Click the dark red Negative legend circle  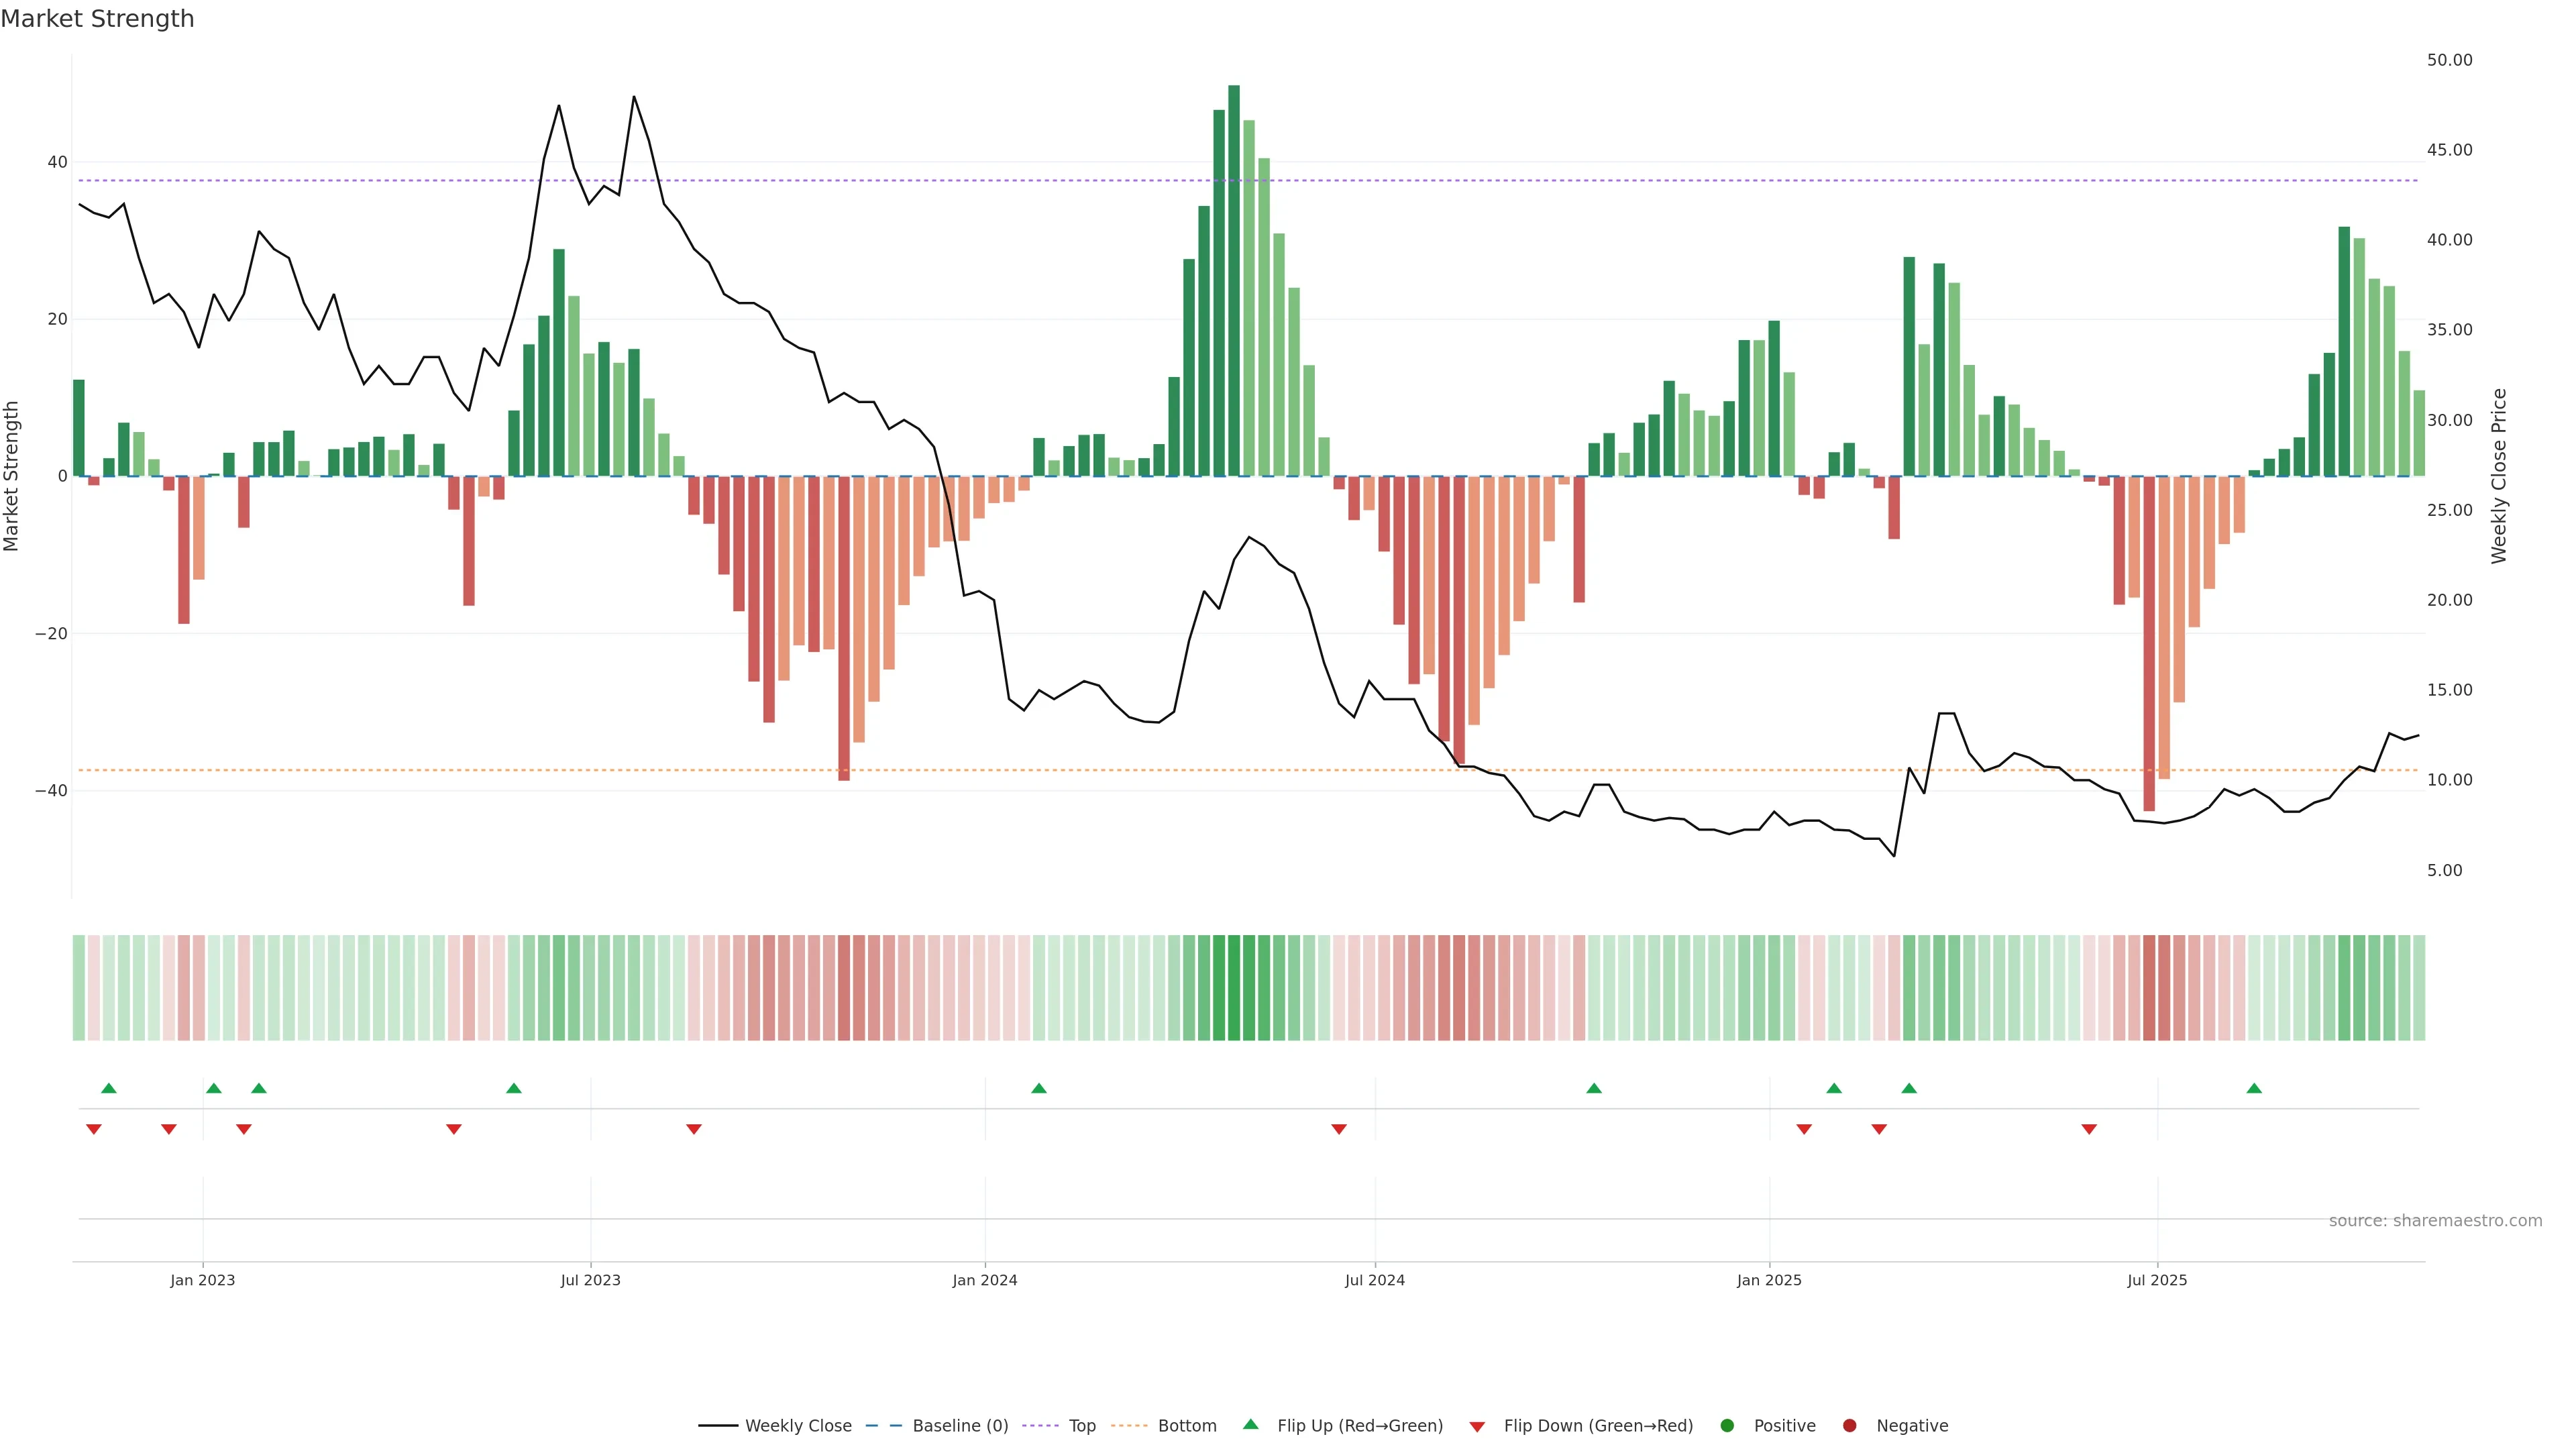coord(1849,1426)
